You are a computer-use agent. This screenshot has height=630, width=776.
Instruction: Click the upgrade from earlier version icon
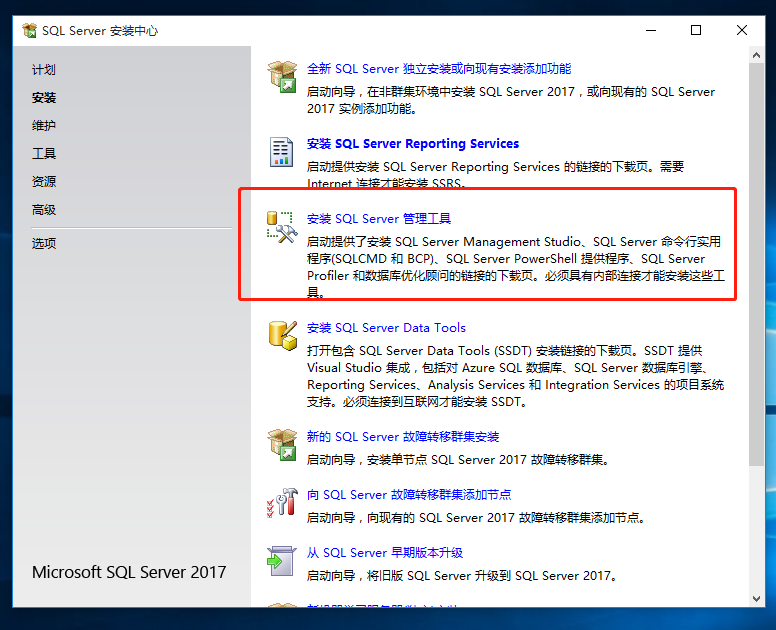[x=282, y=561]
